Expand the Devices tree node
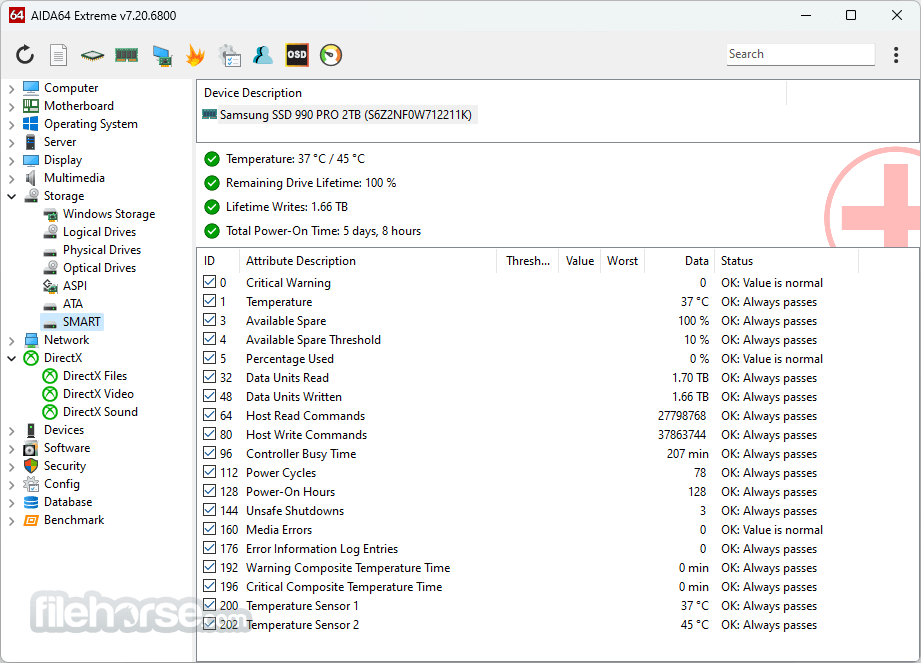The image size is (921, 663). click(x=12, y=430)
